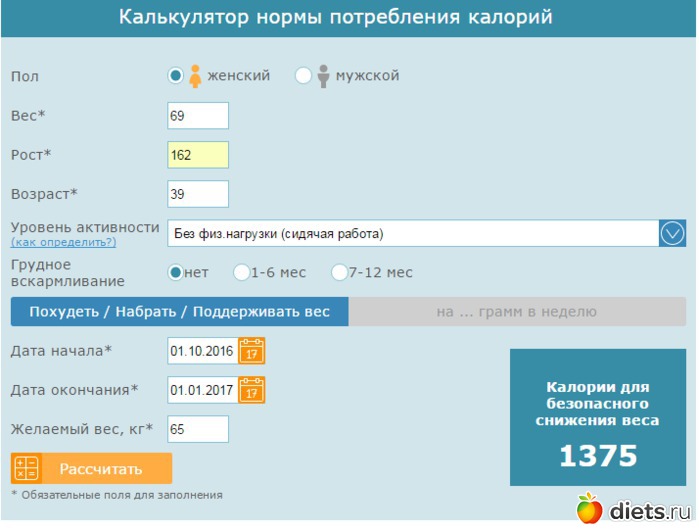The height and width of the screenshot is (532, 699).
Task: Open the start date calendar picker icon
Action: [x=253, y=351]
